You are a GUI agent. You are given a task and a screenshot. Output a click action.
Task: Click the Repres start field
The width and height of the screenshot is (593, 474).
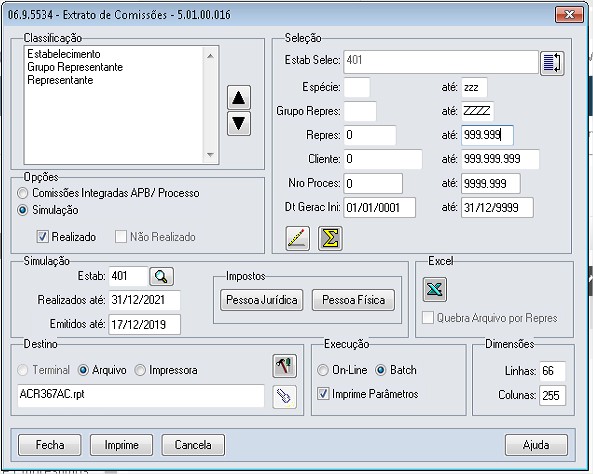coord(370,135)
